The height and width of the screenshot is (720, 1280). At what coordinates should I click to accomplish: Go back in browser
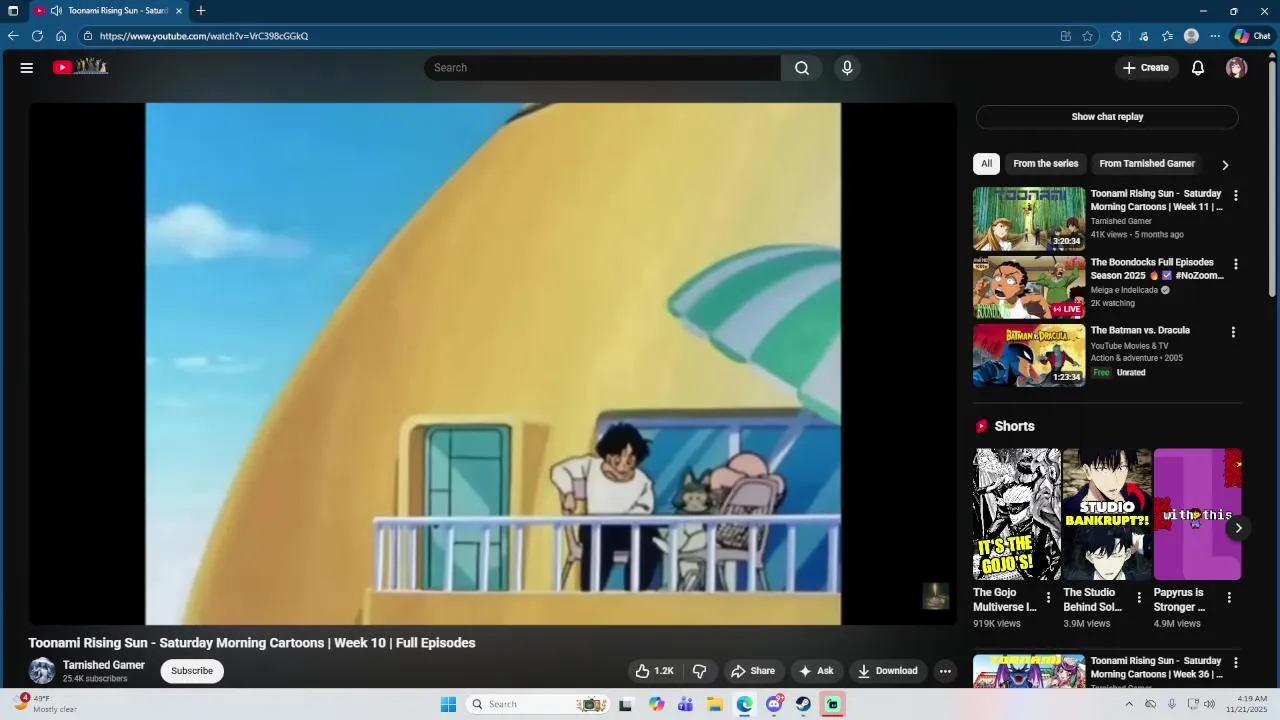point(13,36)
